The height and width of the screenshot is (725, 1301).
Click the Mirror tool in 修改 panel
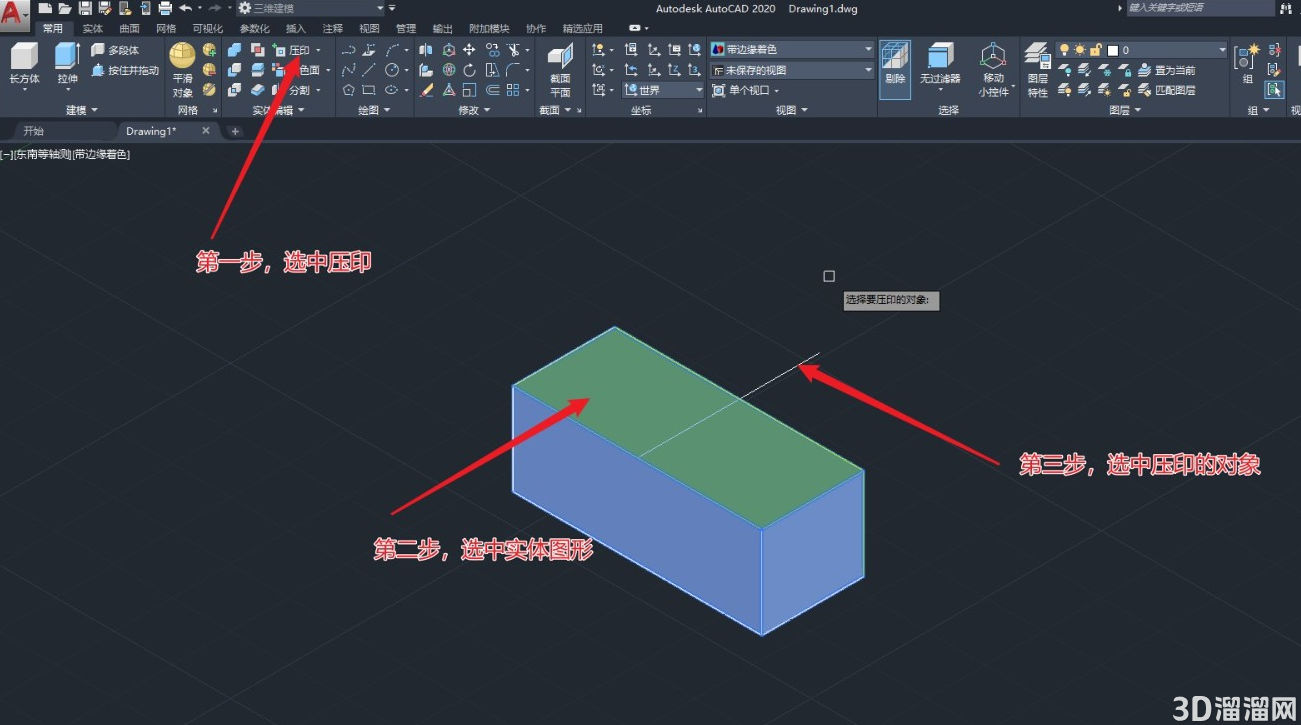[426, 50]
